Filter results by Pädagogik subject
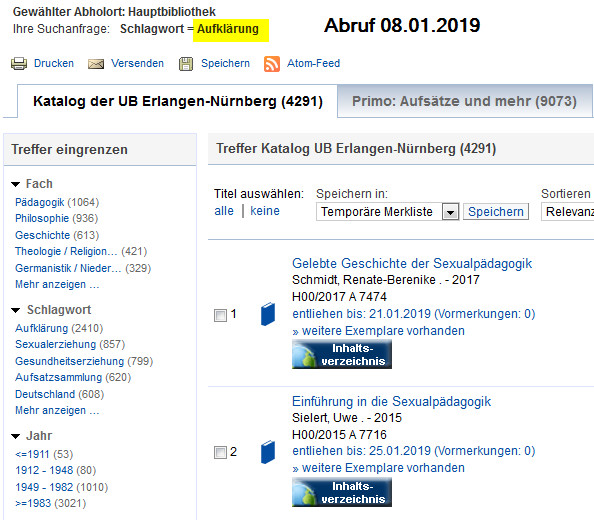 click(39, 202)
